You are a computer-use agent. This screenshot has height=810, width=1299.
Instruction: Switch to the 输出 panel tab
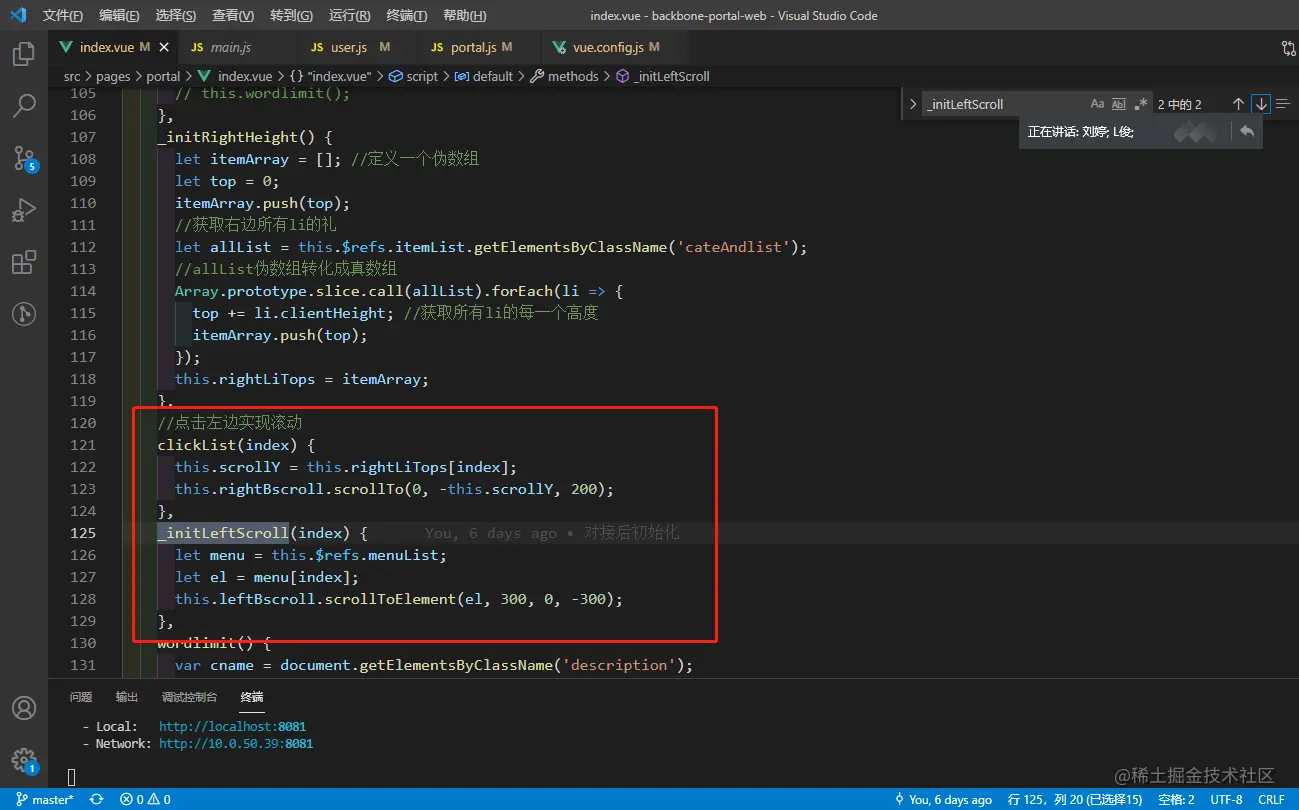click(127, 697)
